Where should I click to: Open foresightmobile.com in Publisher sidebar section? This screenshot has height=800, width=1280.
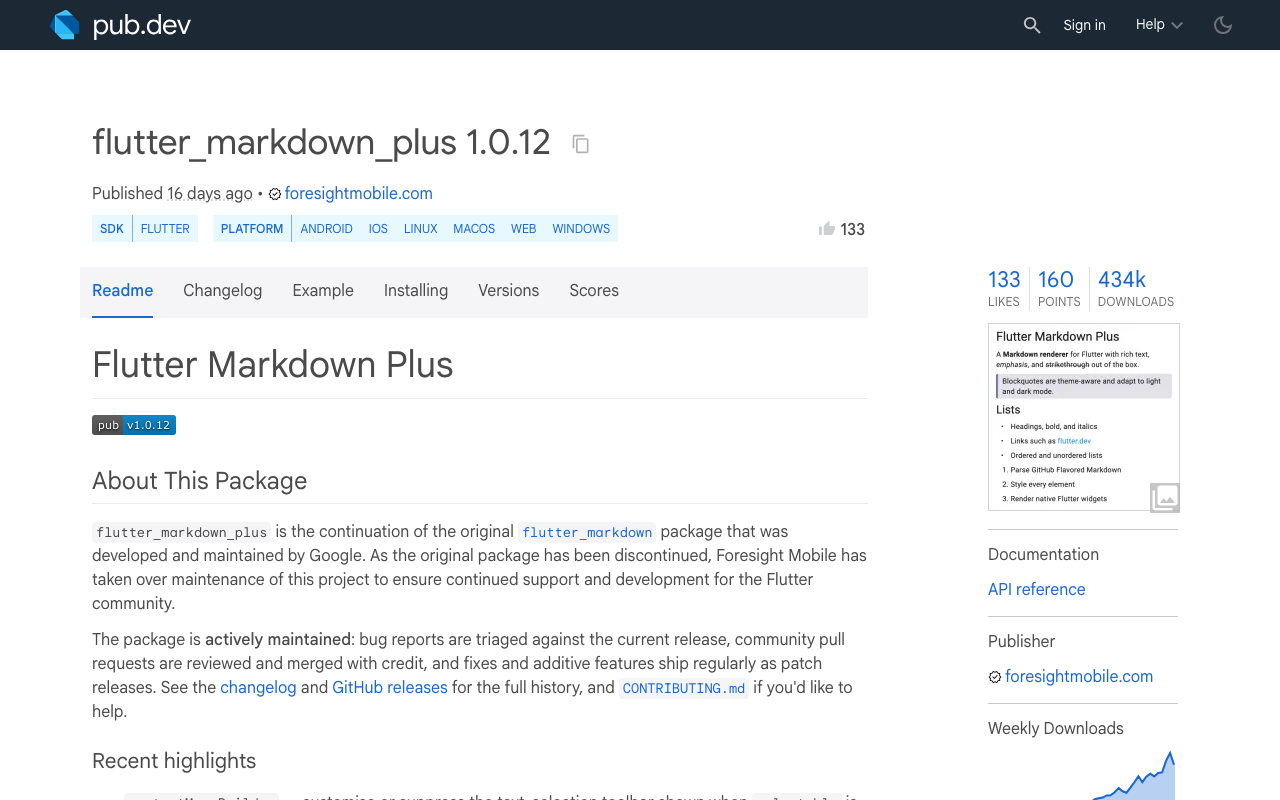pyautogui.click(x=1079, y=677)
